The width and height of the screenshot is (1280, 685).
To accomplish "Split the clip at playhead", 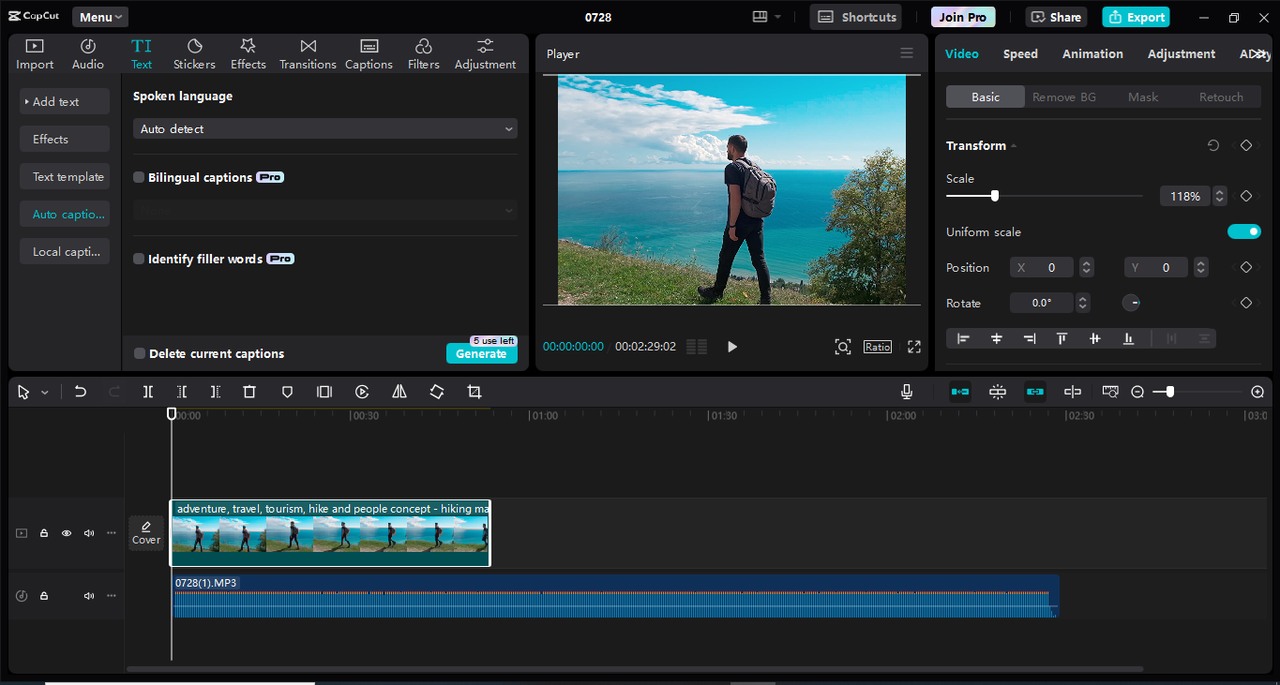I will pyautogui.click(x=148, y=392).
